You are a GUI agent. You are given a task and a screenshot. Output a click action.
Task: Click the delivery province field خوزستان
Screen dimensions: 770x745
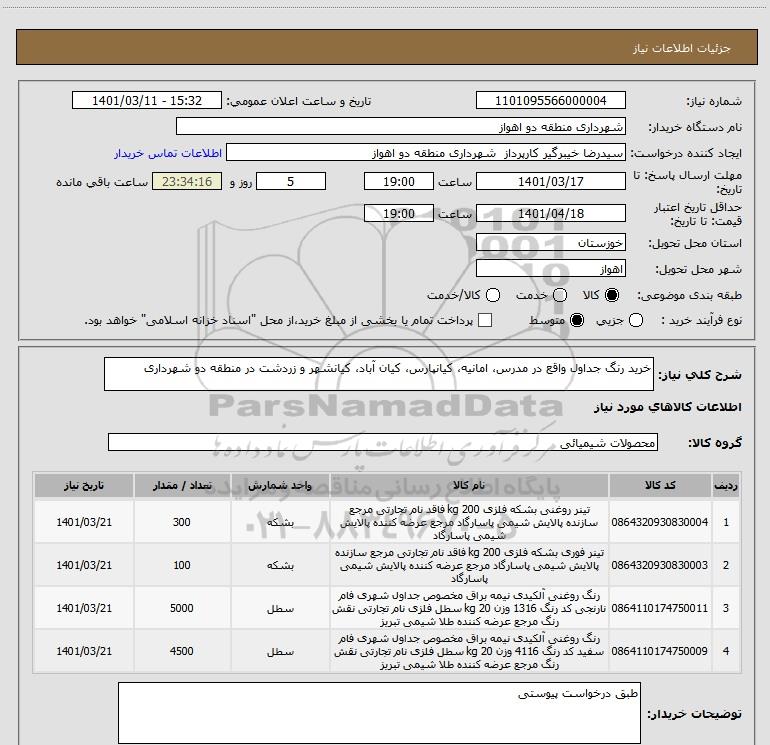[x=550, y=242]
